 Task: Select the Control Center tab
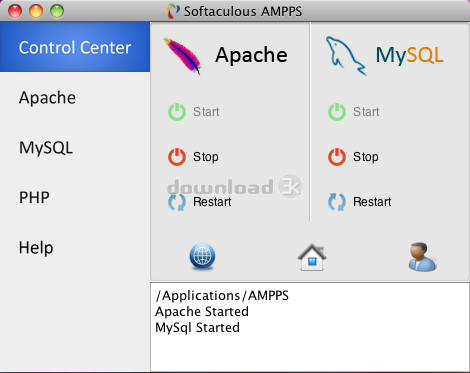pyautogui.click(x=75, y=47)
